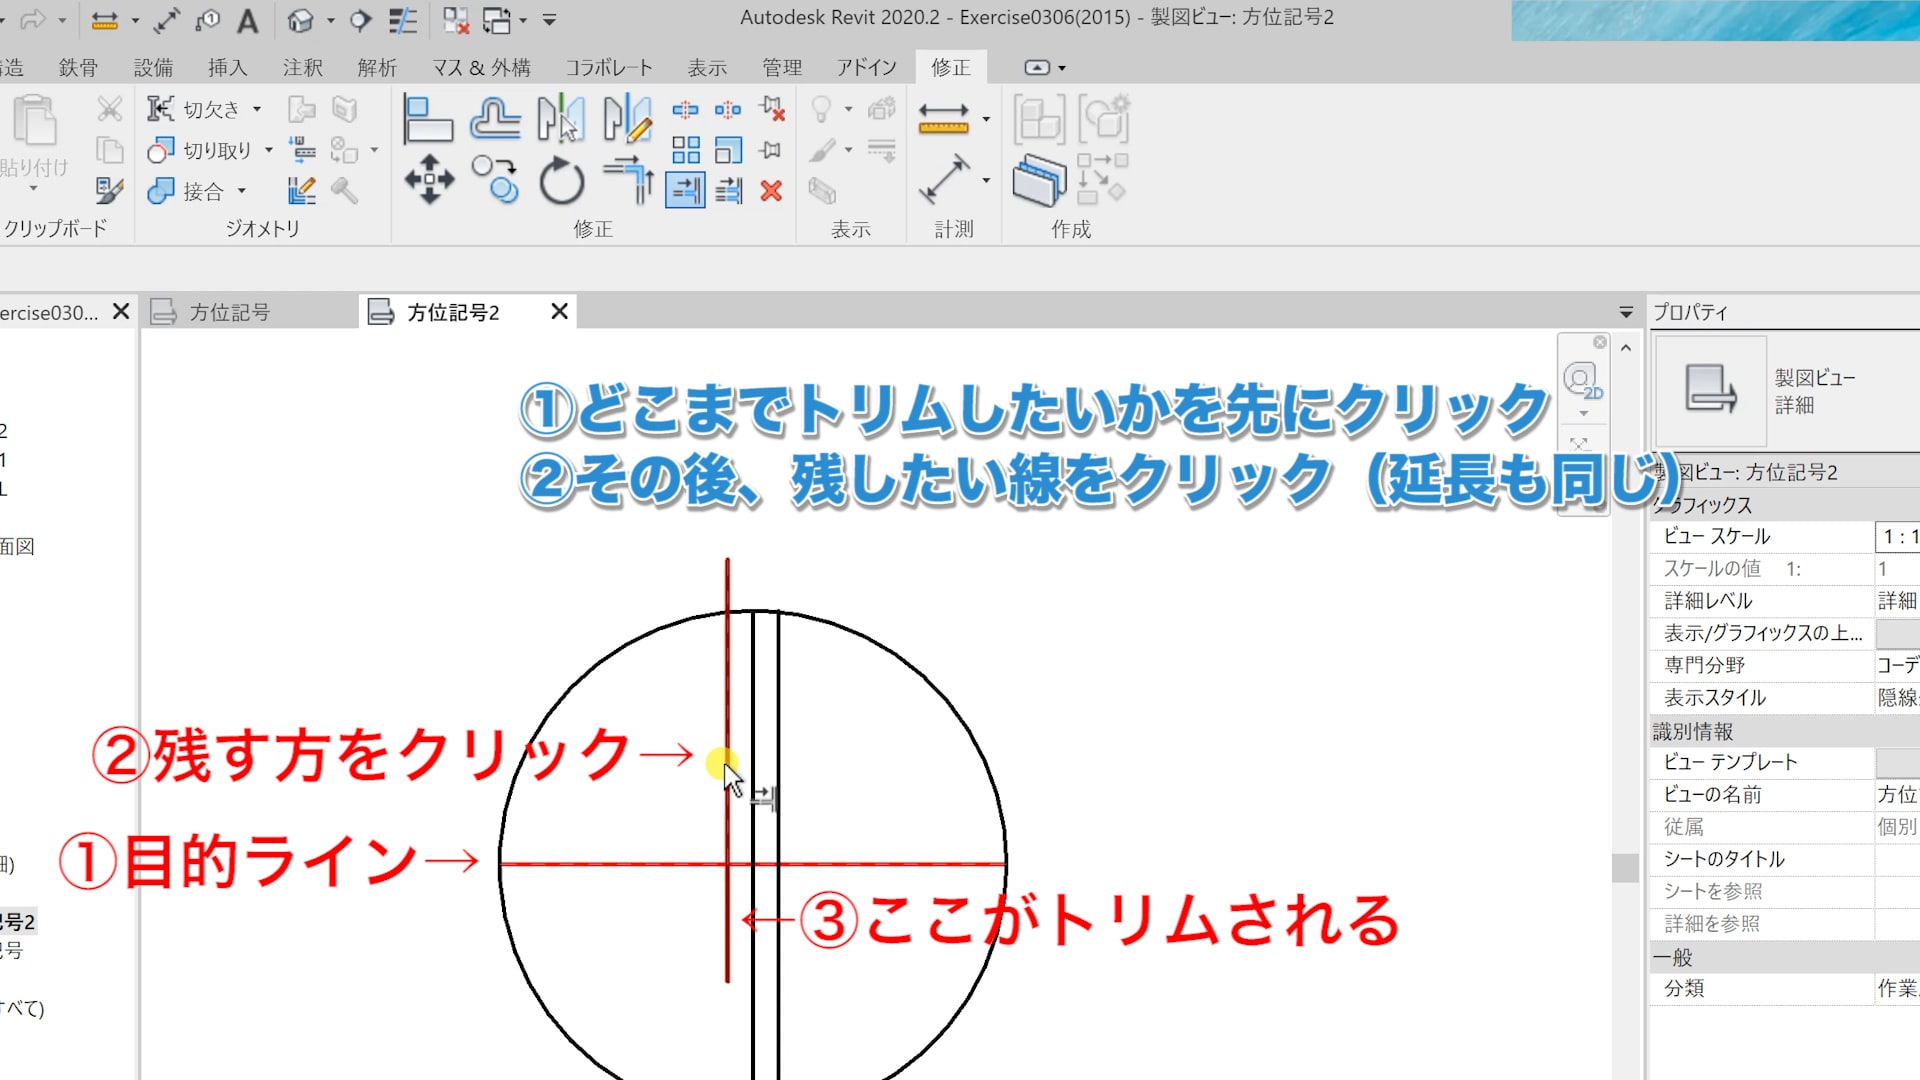Screen dimensions: 1920x1080
Task: Click the Align tool icon
Action: tap(428, 119)
